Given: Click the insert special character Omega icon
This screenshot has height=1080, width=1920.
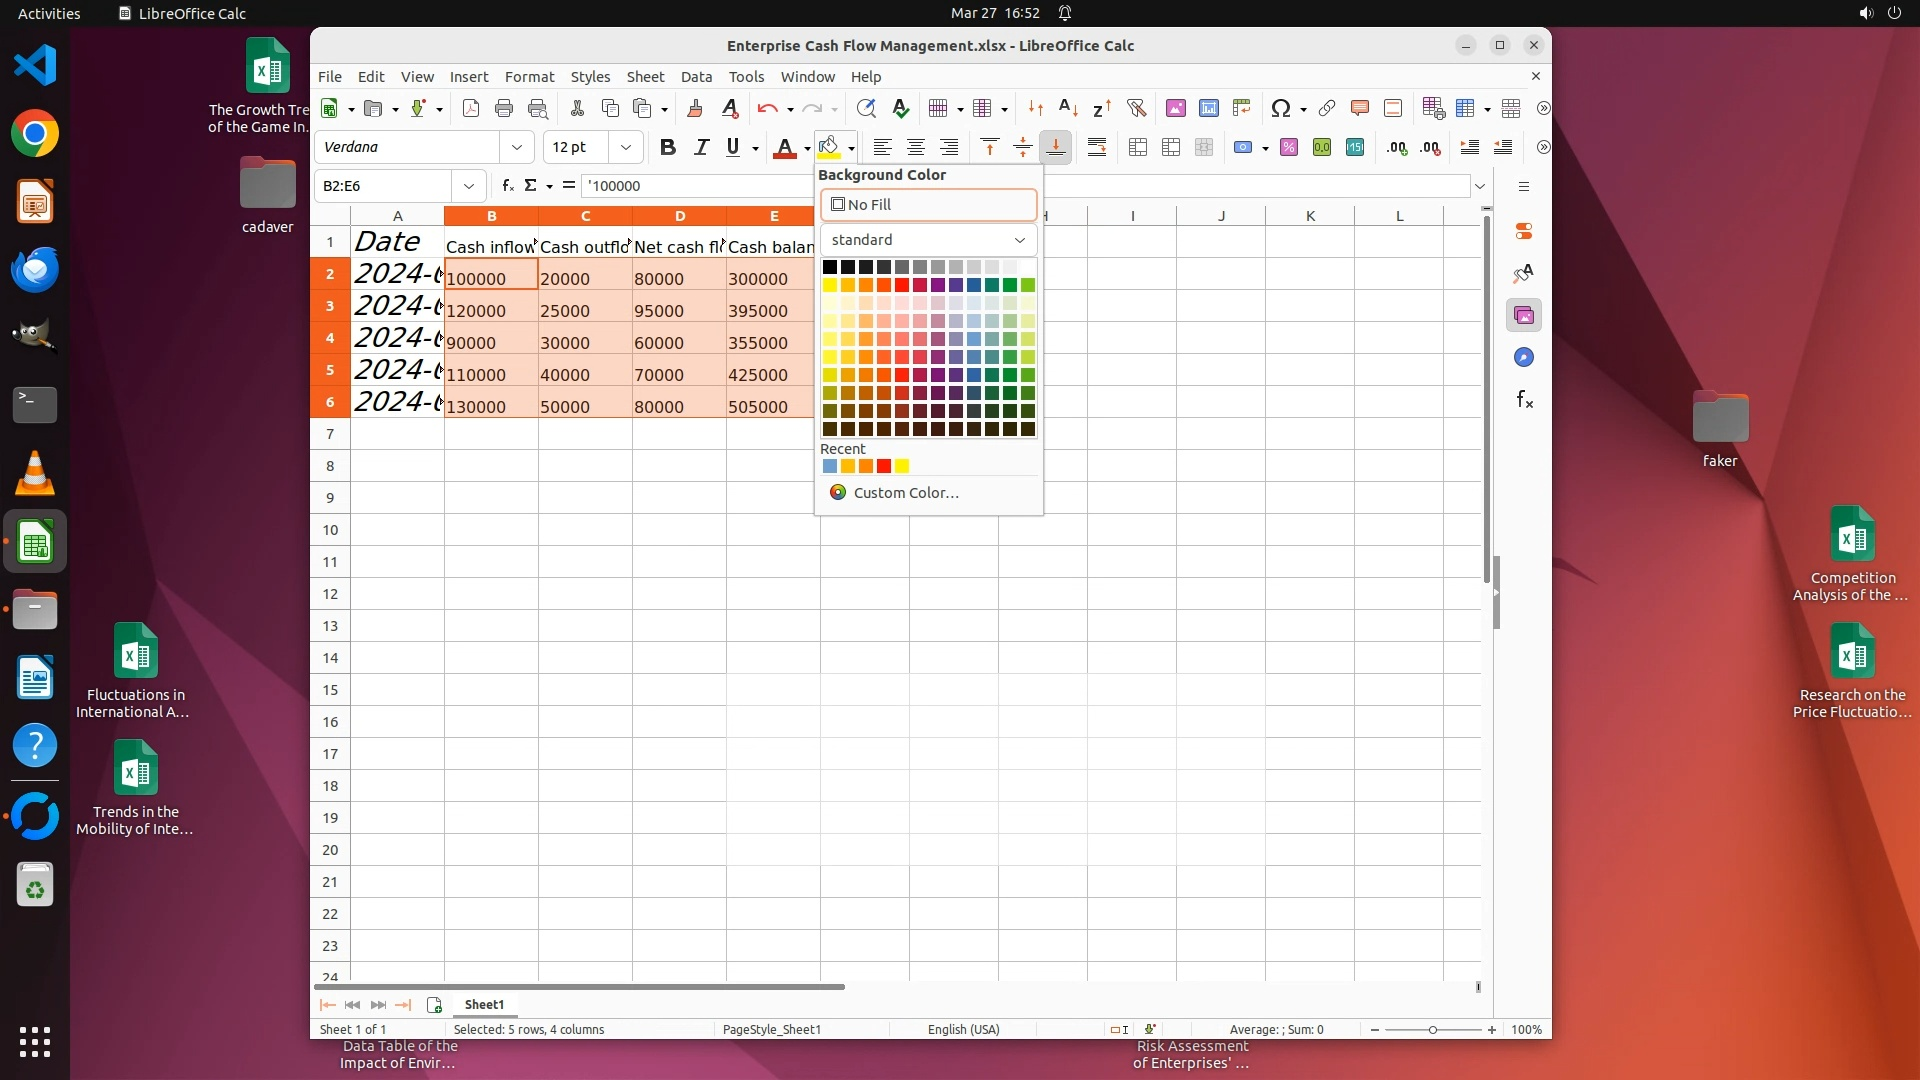Looking at the screenshot, I should 1280,108.
